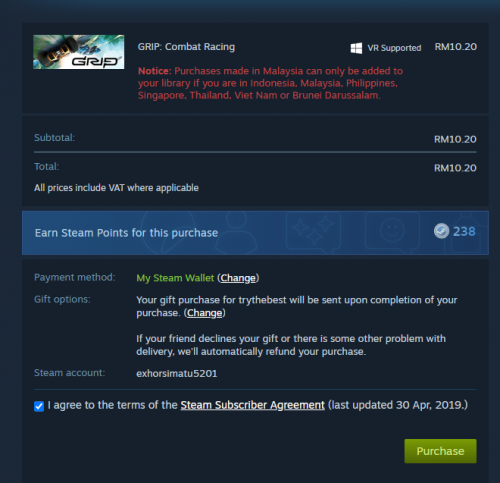Click the My Steam Wallet text
Viewport: 500px width, 483px height.
click(175, 278)
